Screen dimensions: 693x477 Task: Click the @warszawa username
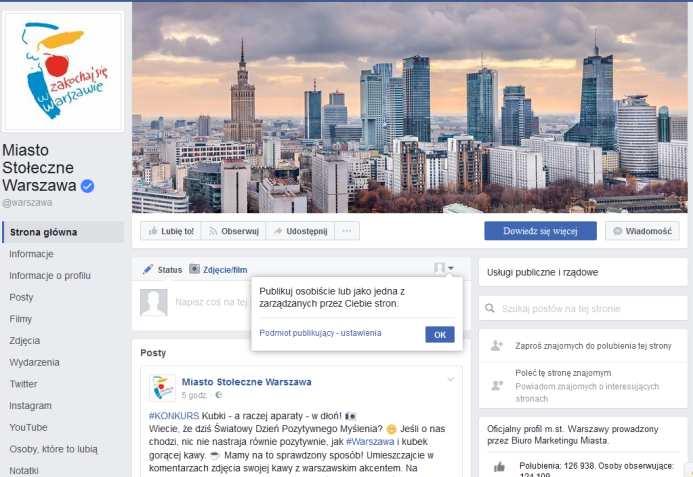click(x=27, y=202)
